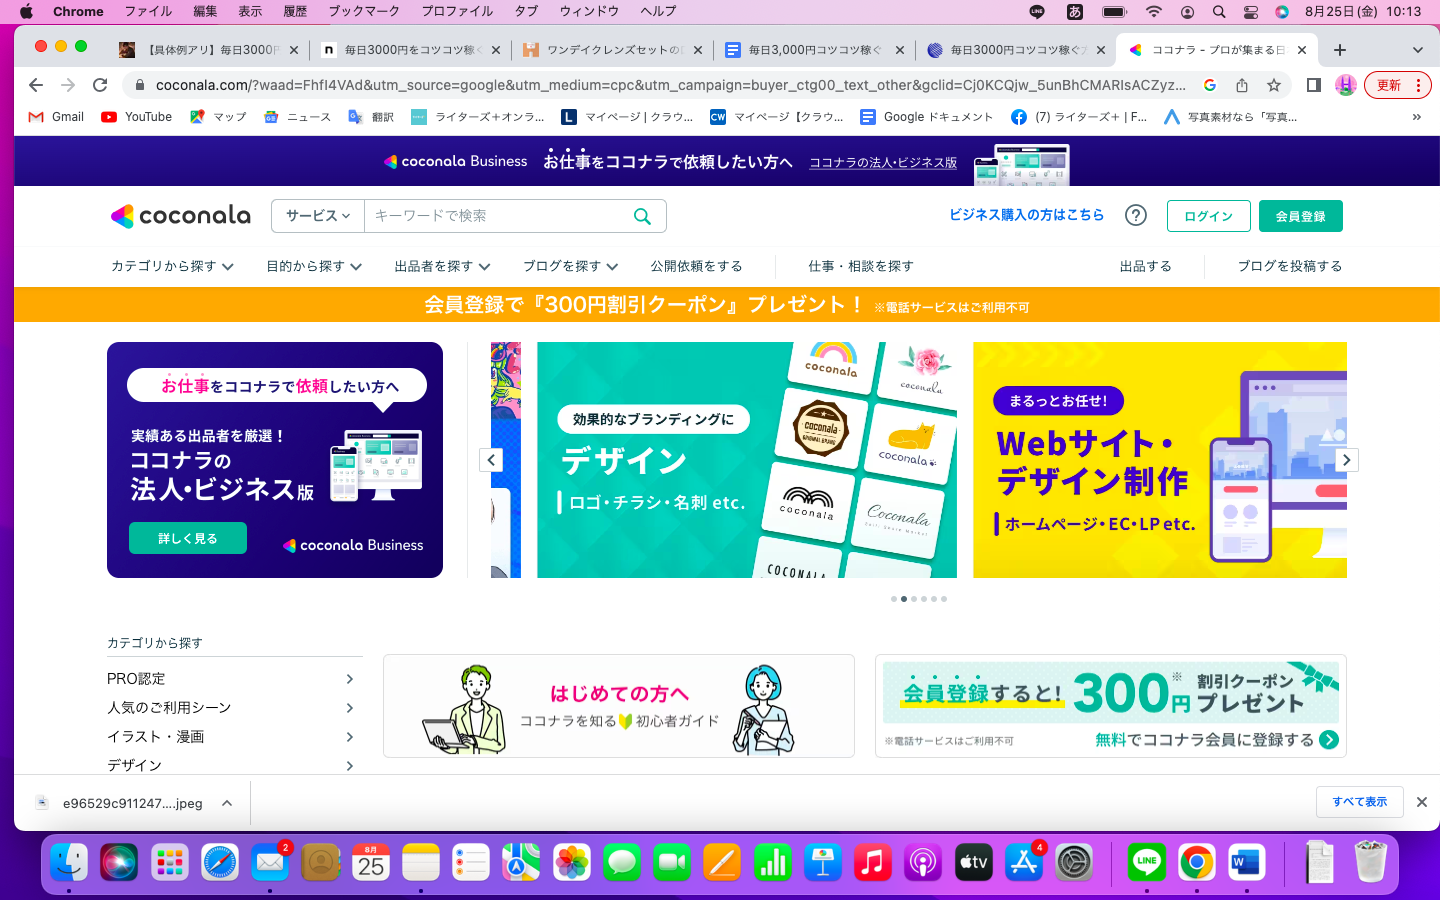Open System Preferences in the Dock

pyautogui.click(x=1074, y=862)
